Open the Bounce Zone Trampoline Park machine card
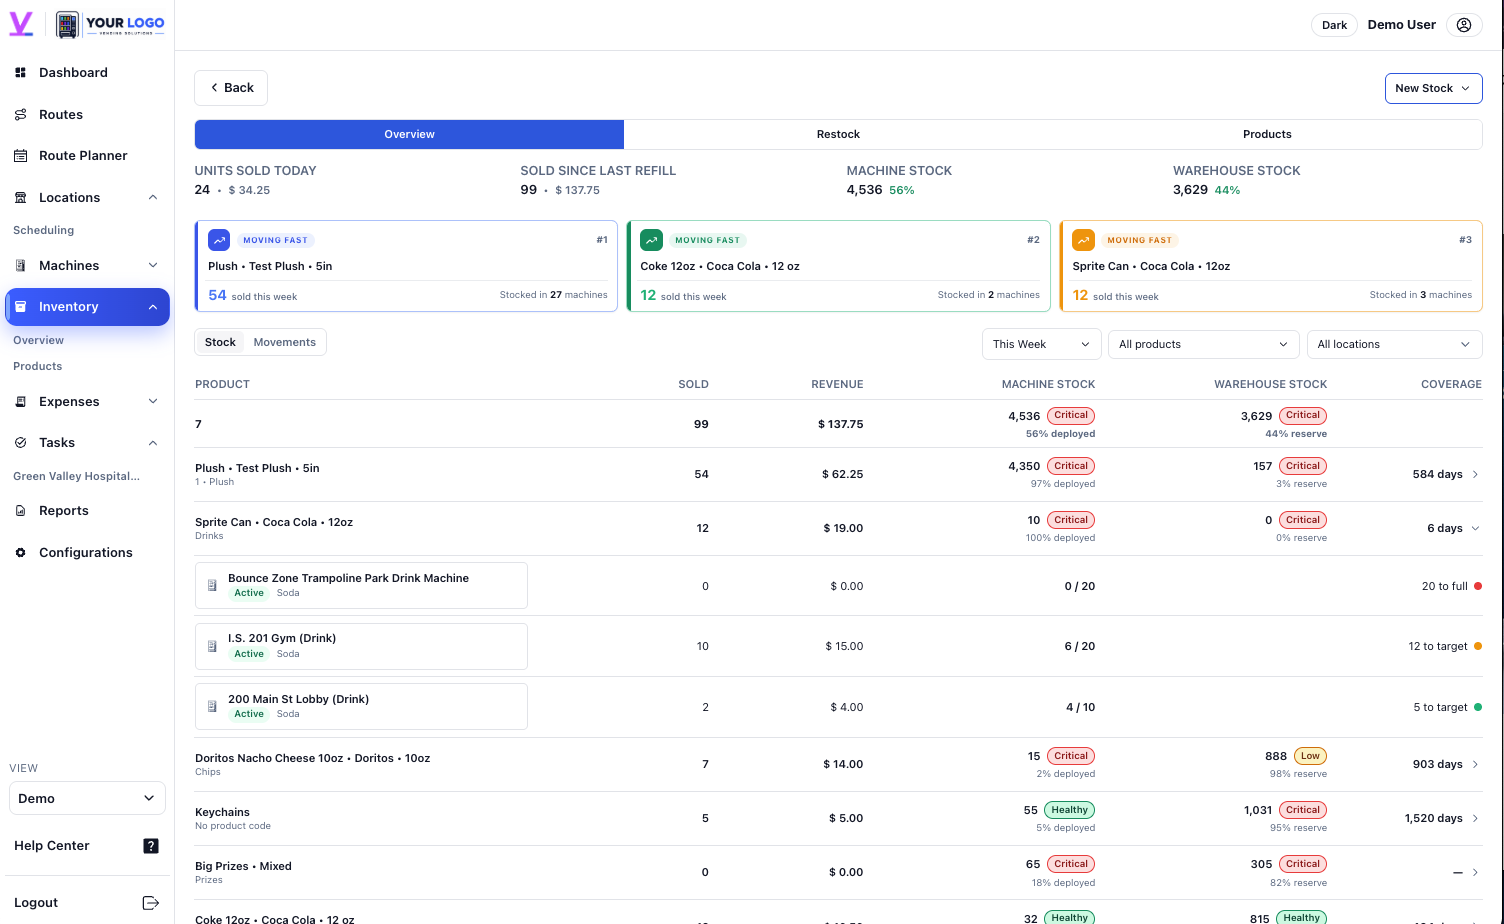 [361, 585]
